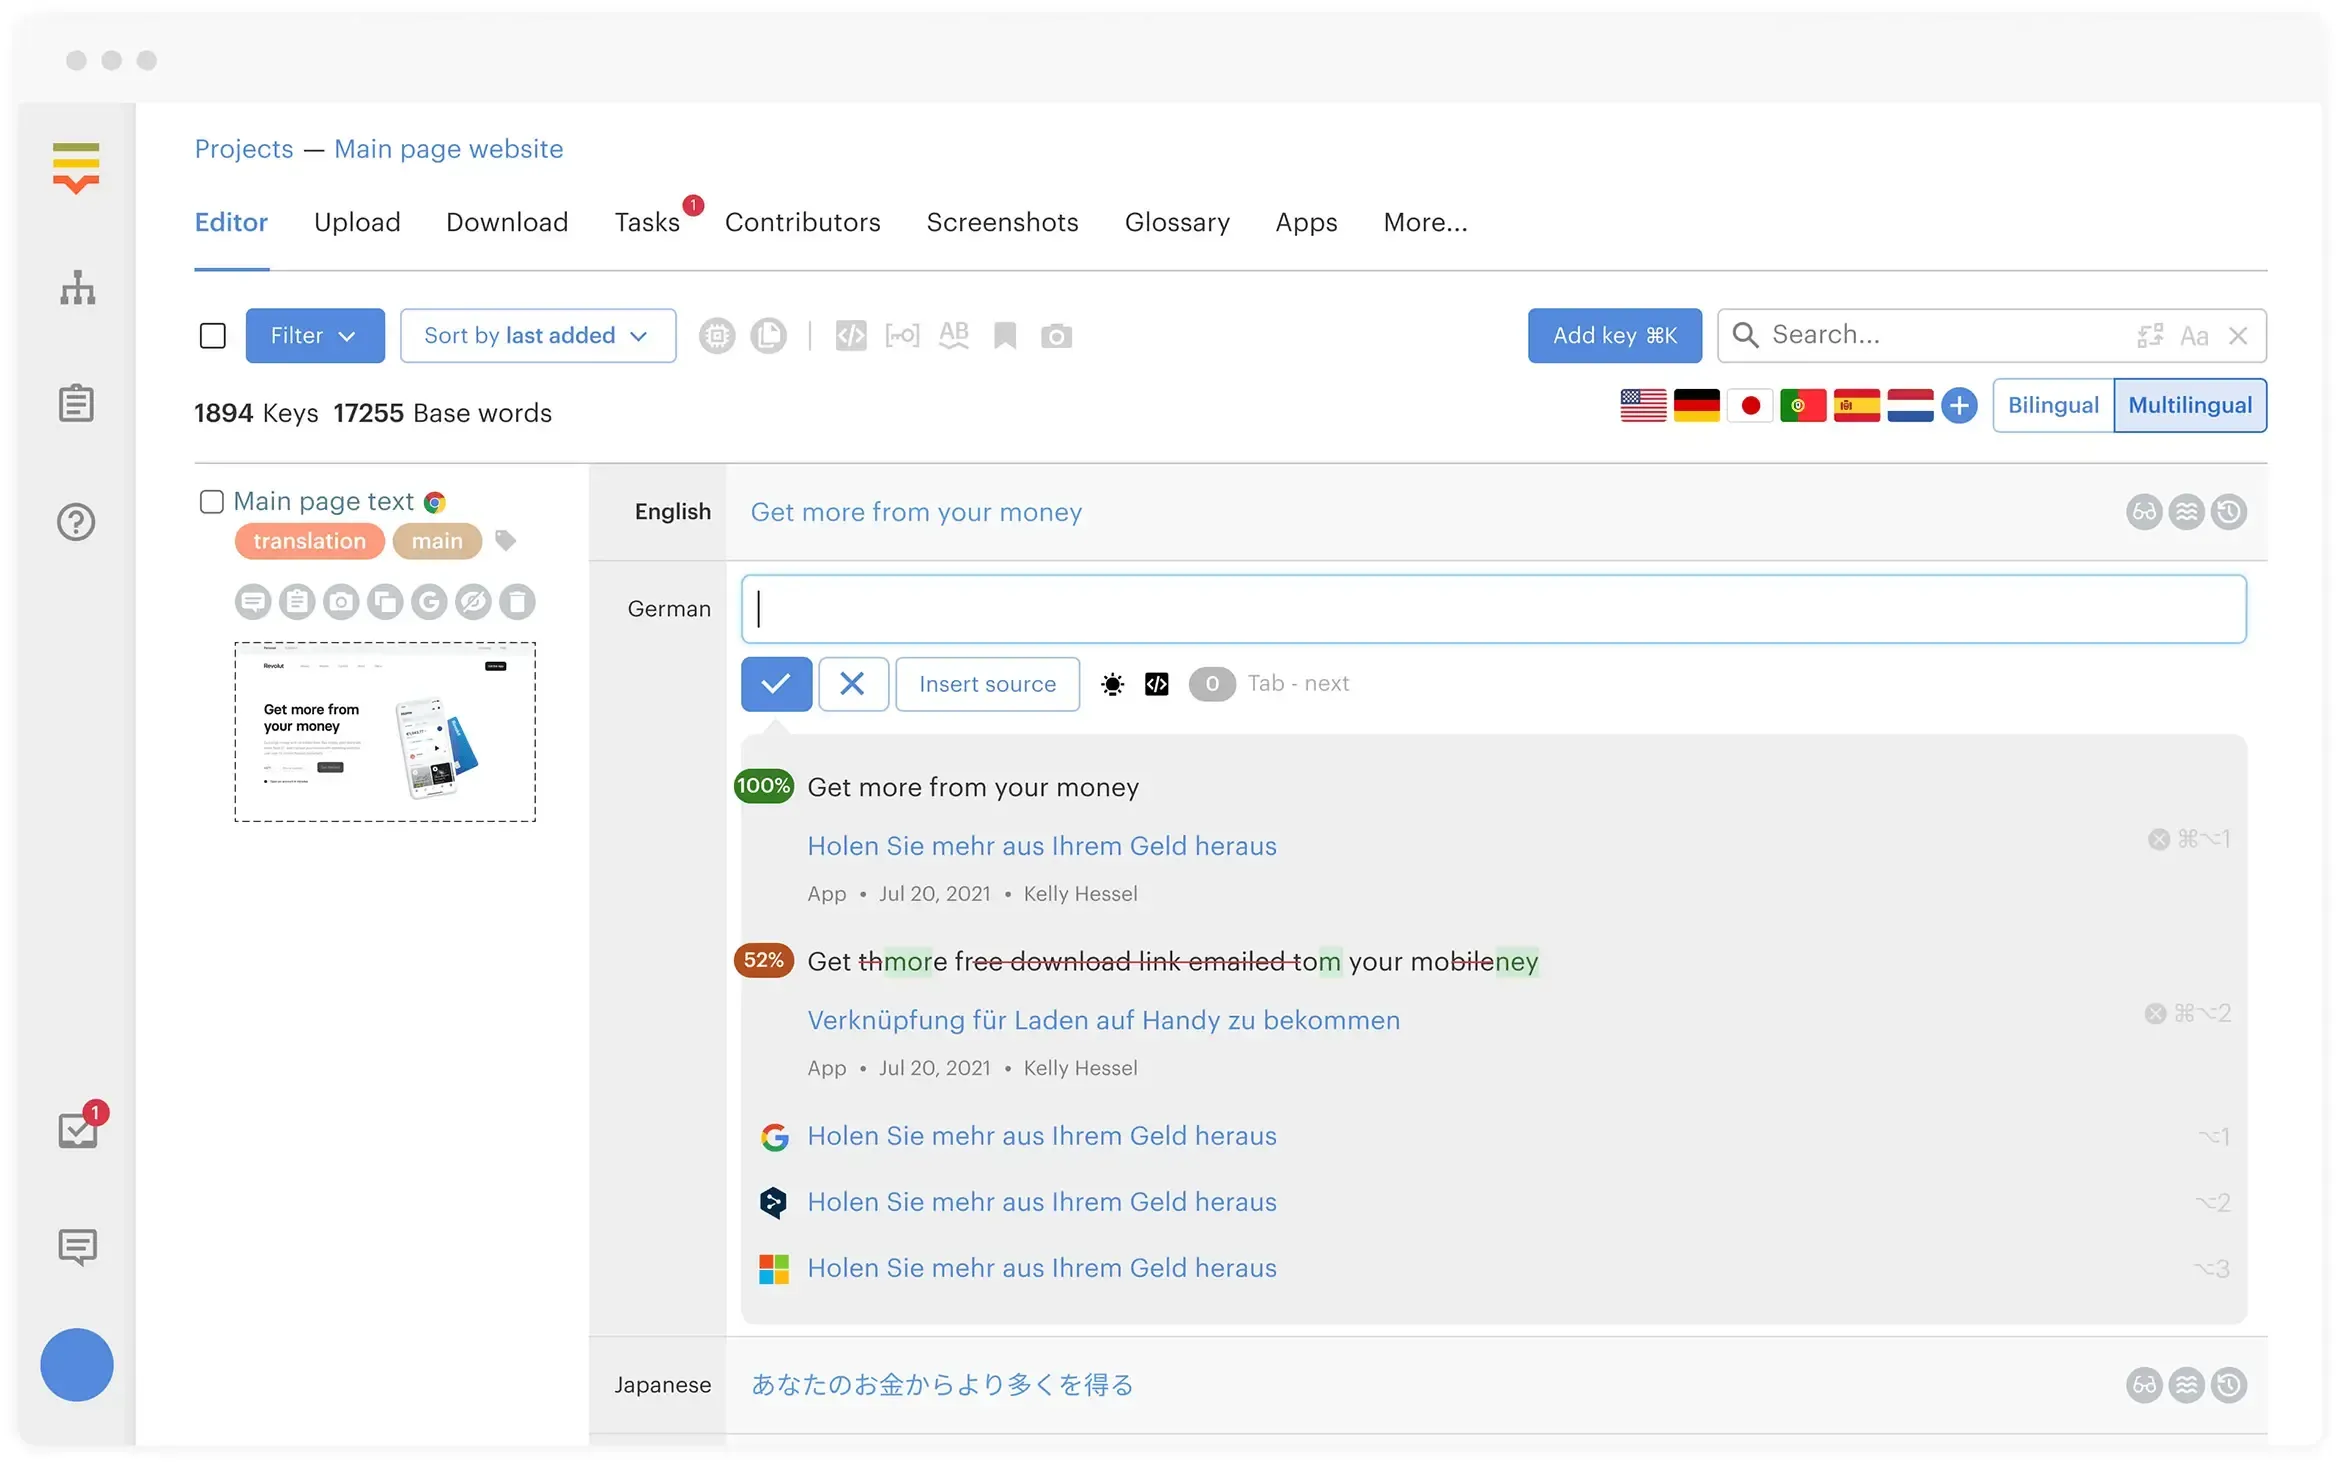
Task: Open the comments icon in left sidebar
Action: (x=77, y=1247)
